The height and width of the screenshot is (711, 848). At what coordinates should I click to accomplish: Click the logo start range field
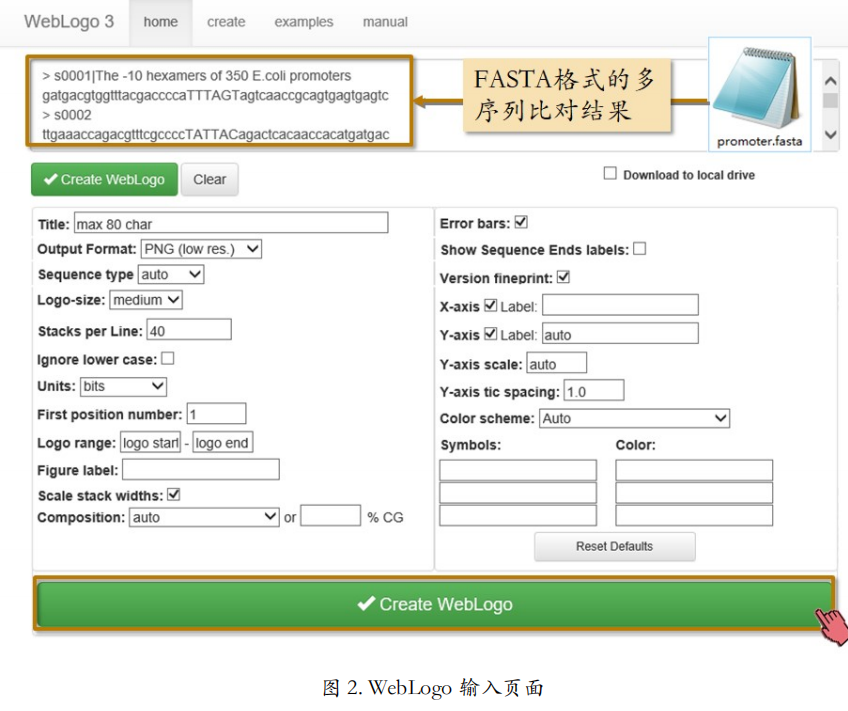click(x=150, y=442)
